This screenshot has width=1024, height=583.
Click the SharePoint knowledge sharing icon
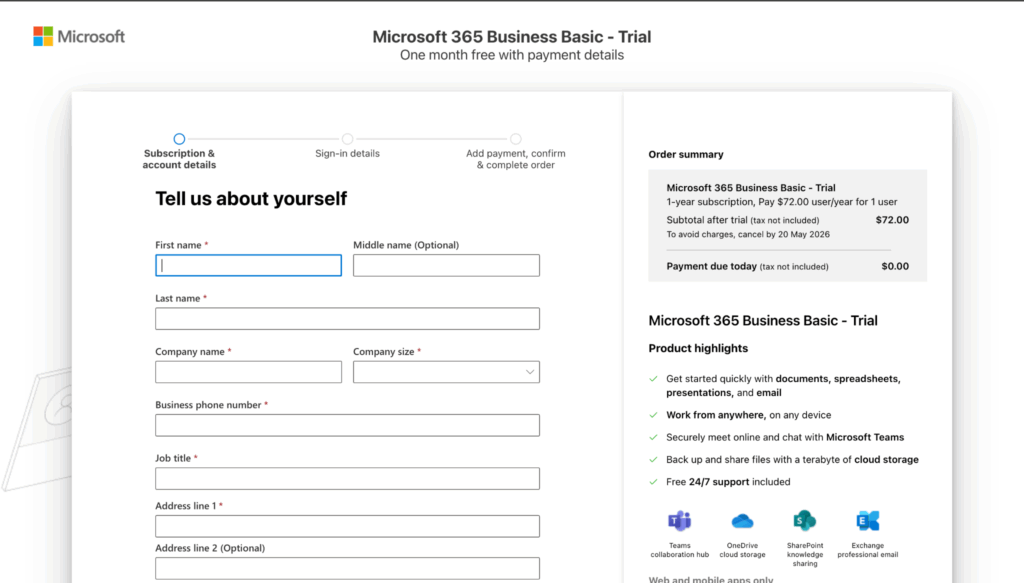pos(804,521)
